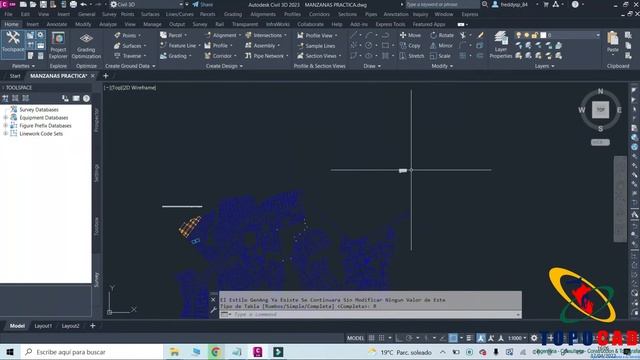Toggle lineweight display in status bar

(469, 338)
